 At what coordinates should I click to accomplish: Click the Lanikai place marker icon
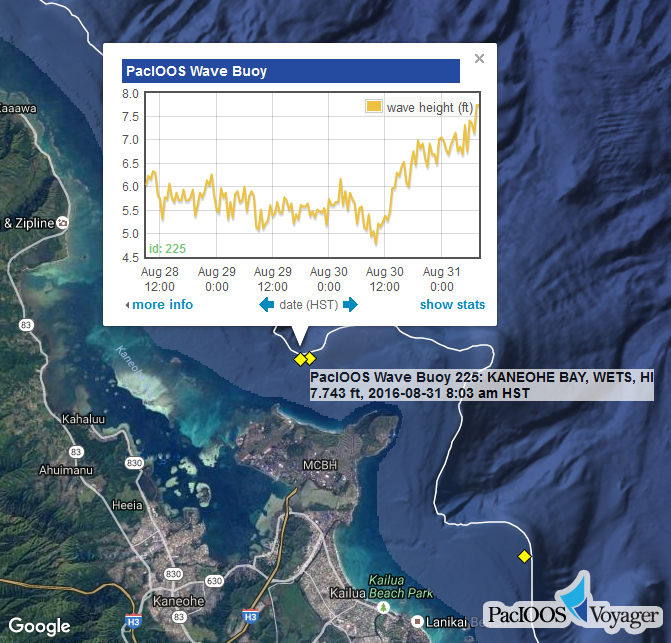(417, 622)
